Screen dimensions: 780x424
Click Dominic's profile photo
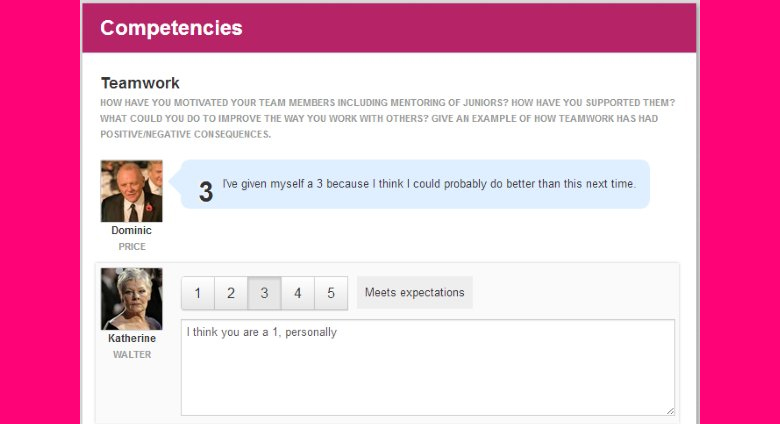tap(131, 191)
